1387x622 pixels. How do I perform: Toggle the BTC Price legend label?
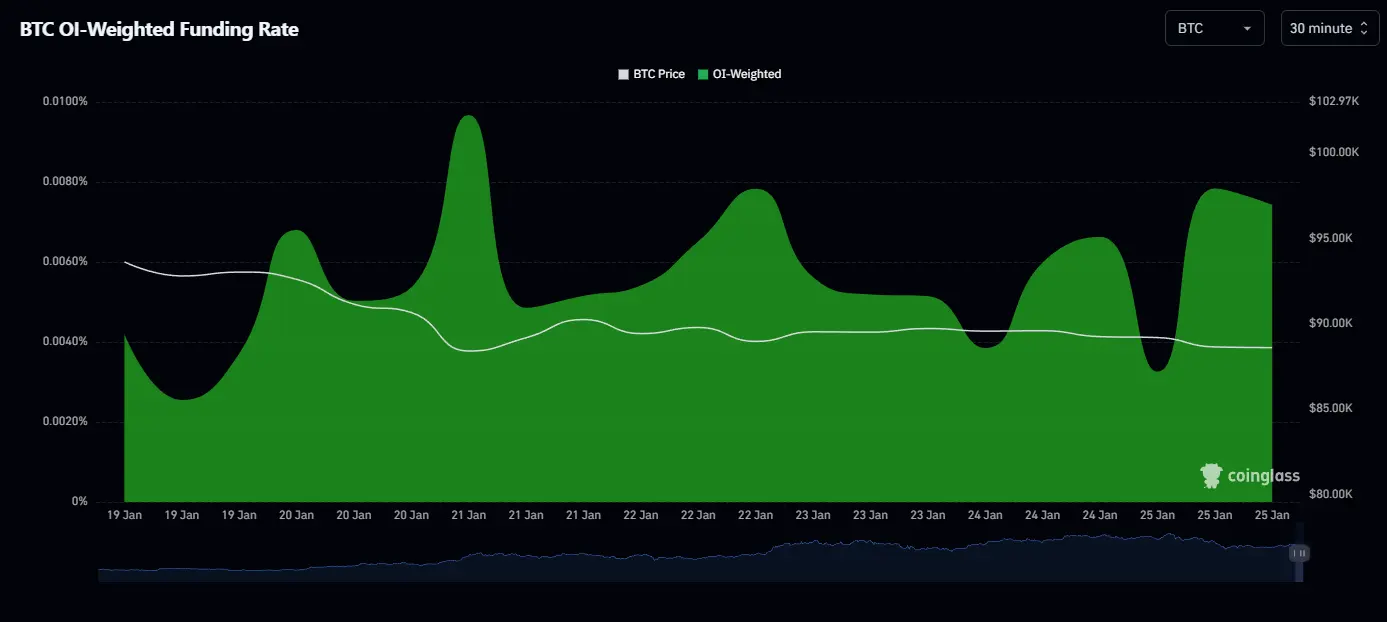[659, 74]
